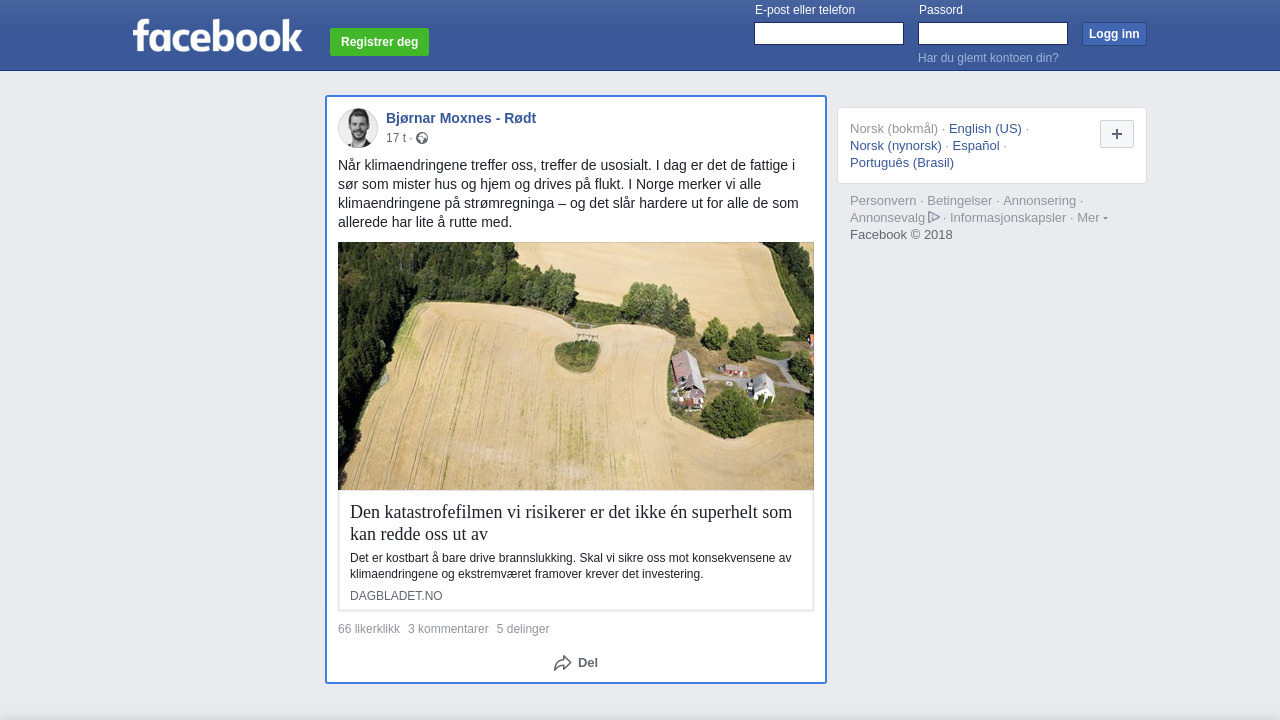1280x720 pixels.
Task: Open the 3 kommentarer link
Action: 448,629
